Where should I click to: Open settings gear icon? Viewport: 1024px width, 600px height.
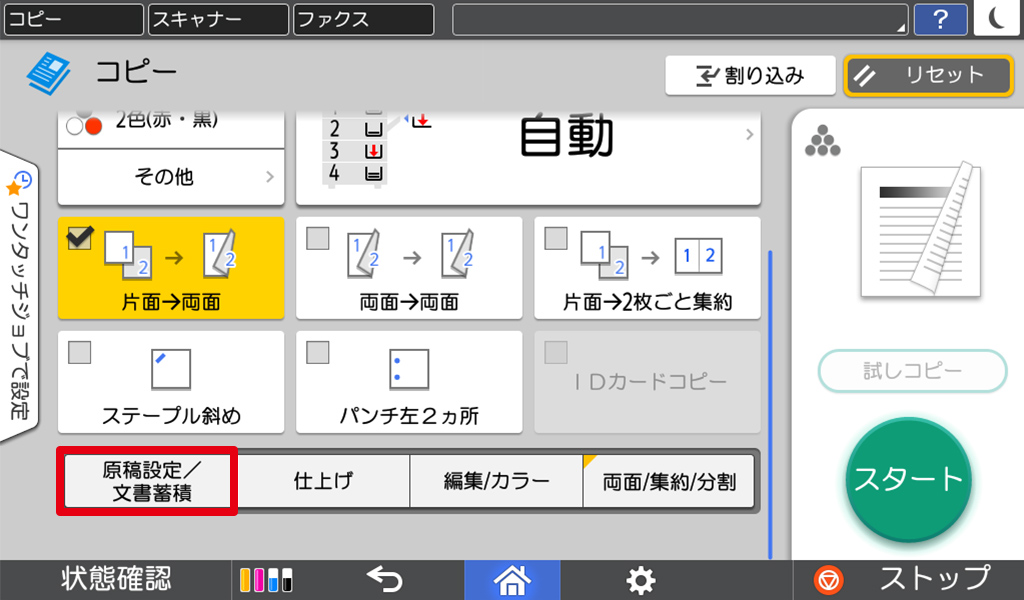[641, 580]
